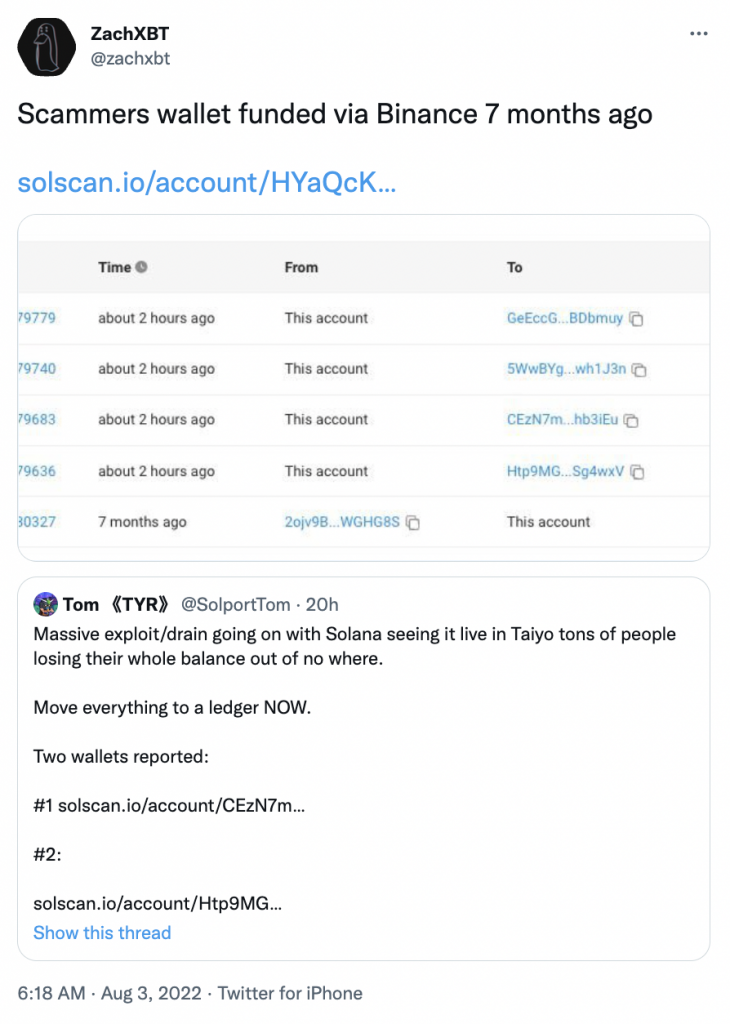The height and width of the screenshot is (1024, 730).
Task: Click Show this thread
Action: tap(102, 933)
